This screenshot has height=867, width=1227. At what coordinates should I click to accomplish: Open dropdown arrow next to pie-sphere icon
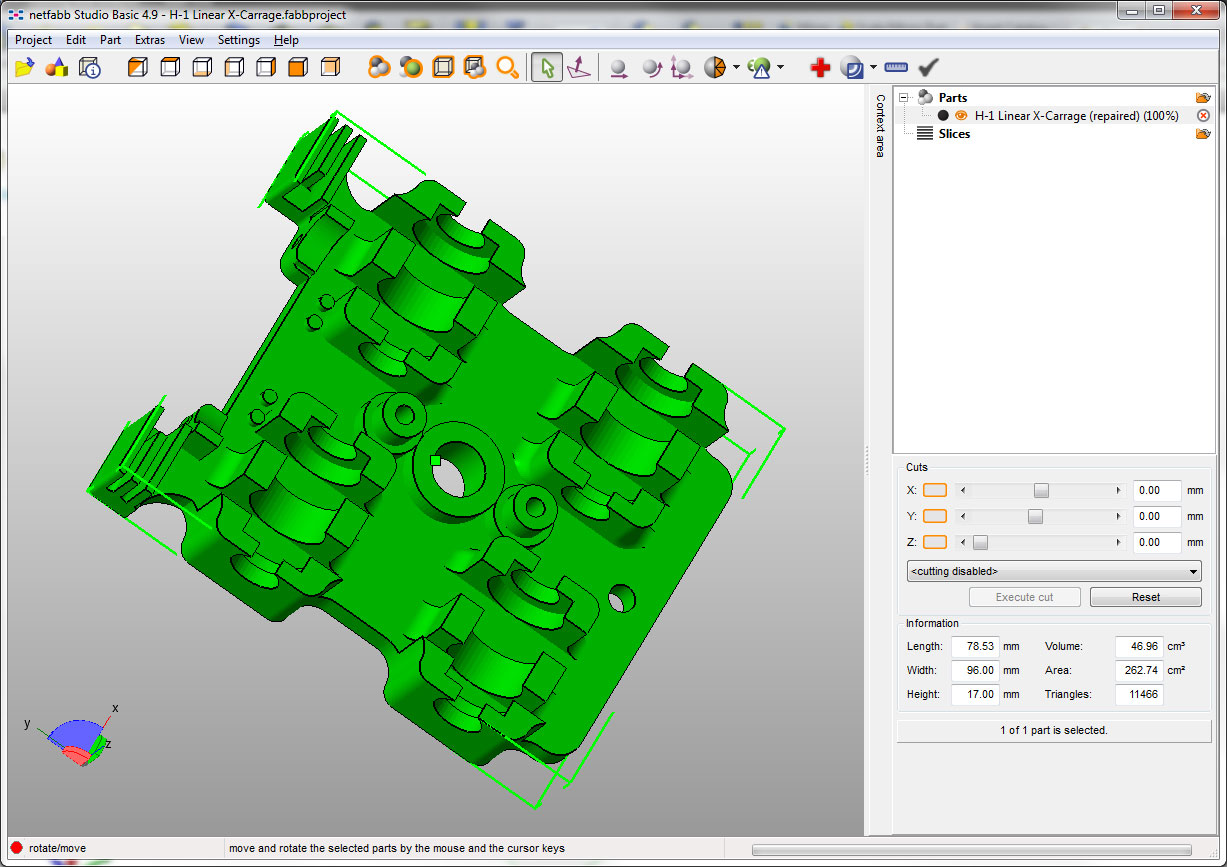click(x=736, y=68)
